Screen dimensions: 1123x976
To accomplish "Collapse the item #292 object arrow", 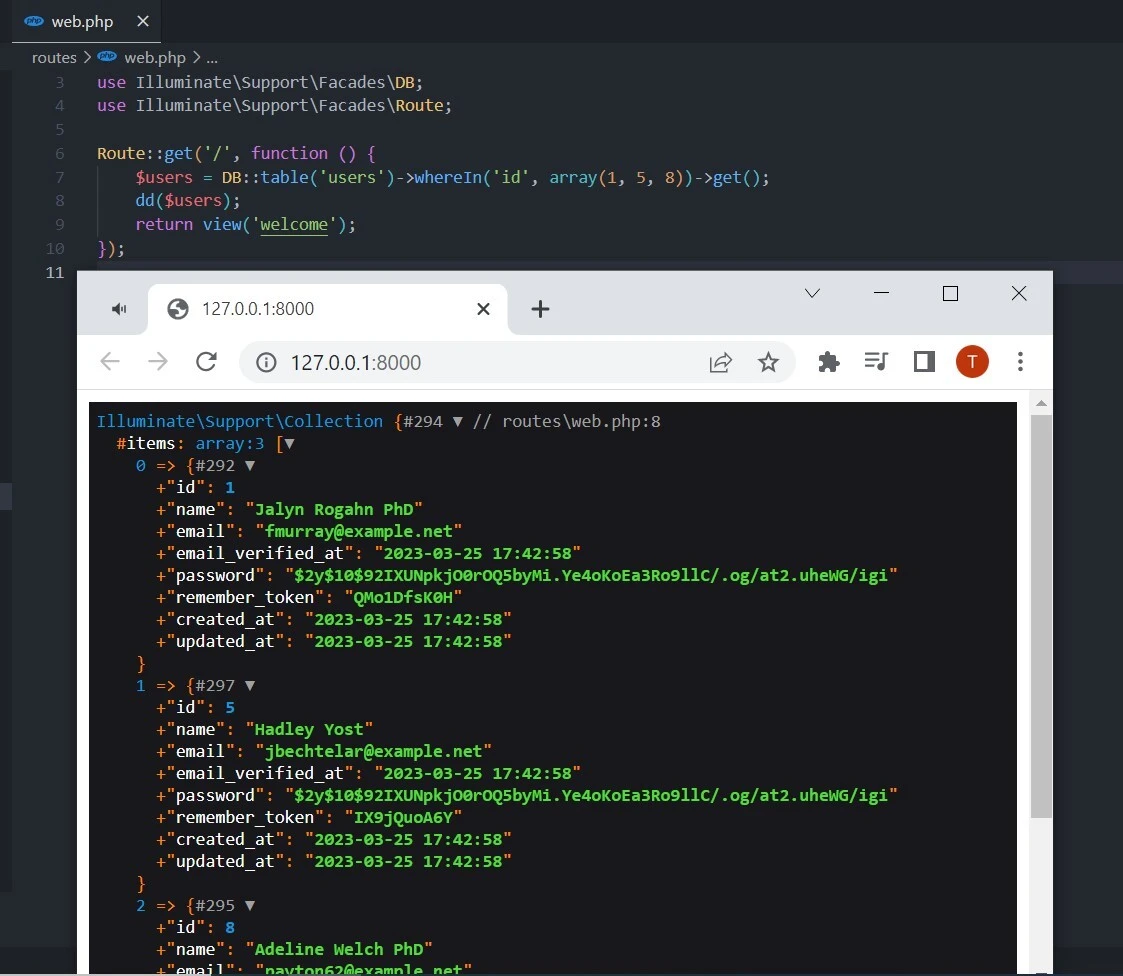I will click(x=250, y=466).
